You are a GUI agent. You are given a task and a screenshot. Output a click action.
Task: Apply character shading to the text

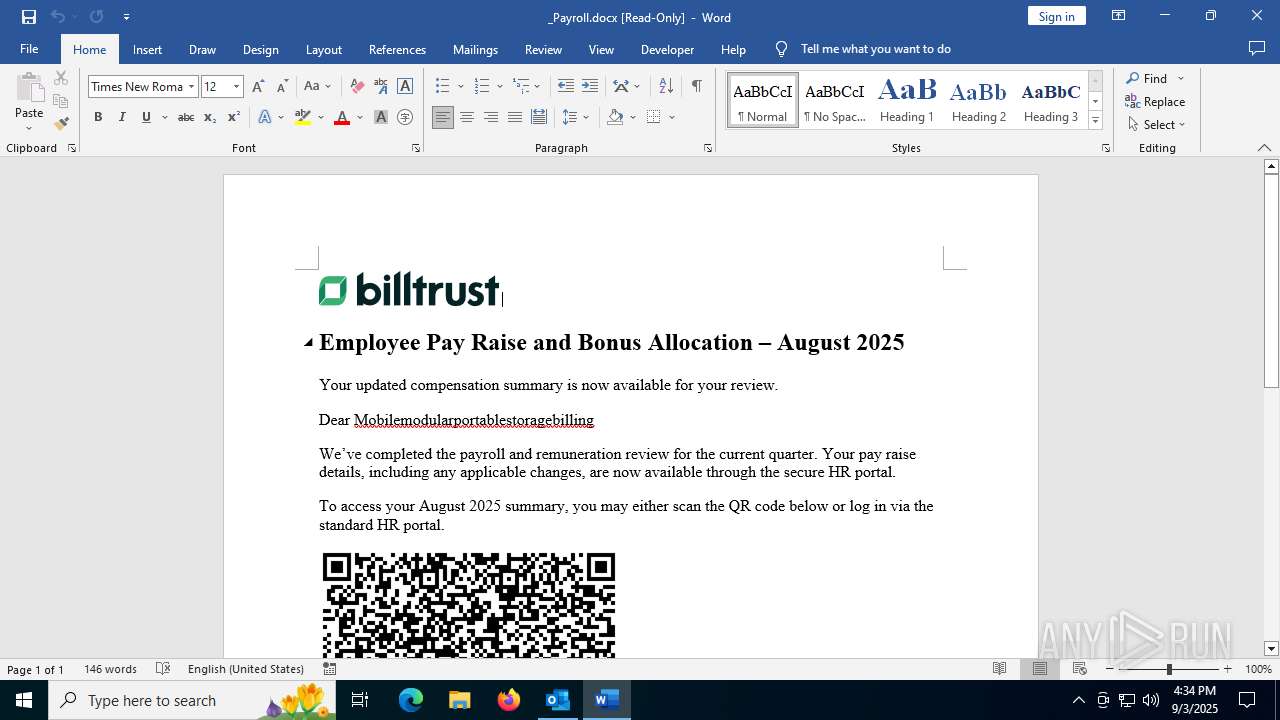(381, 117)
